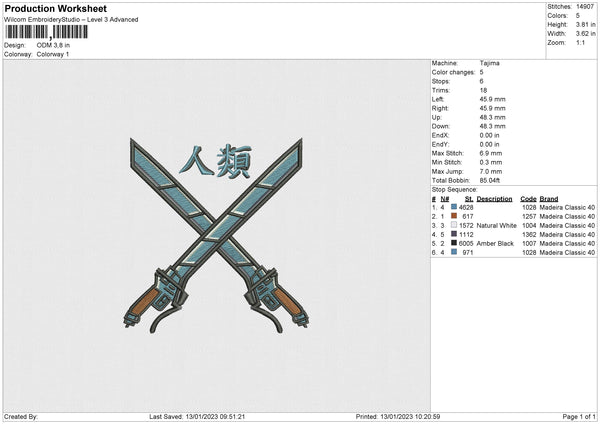Click "Madeira Classic 40" in stop row 6
The height and width of the screenshot is (424, 600).
567,253
